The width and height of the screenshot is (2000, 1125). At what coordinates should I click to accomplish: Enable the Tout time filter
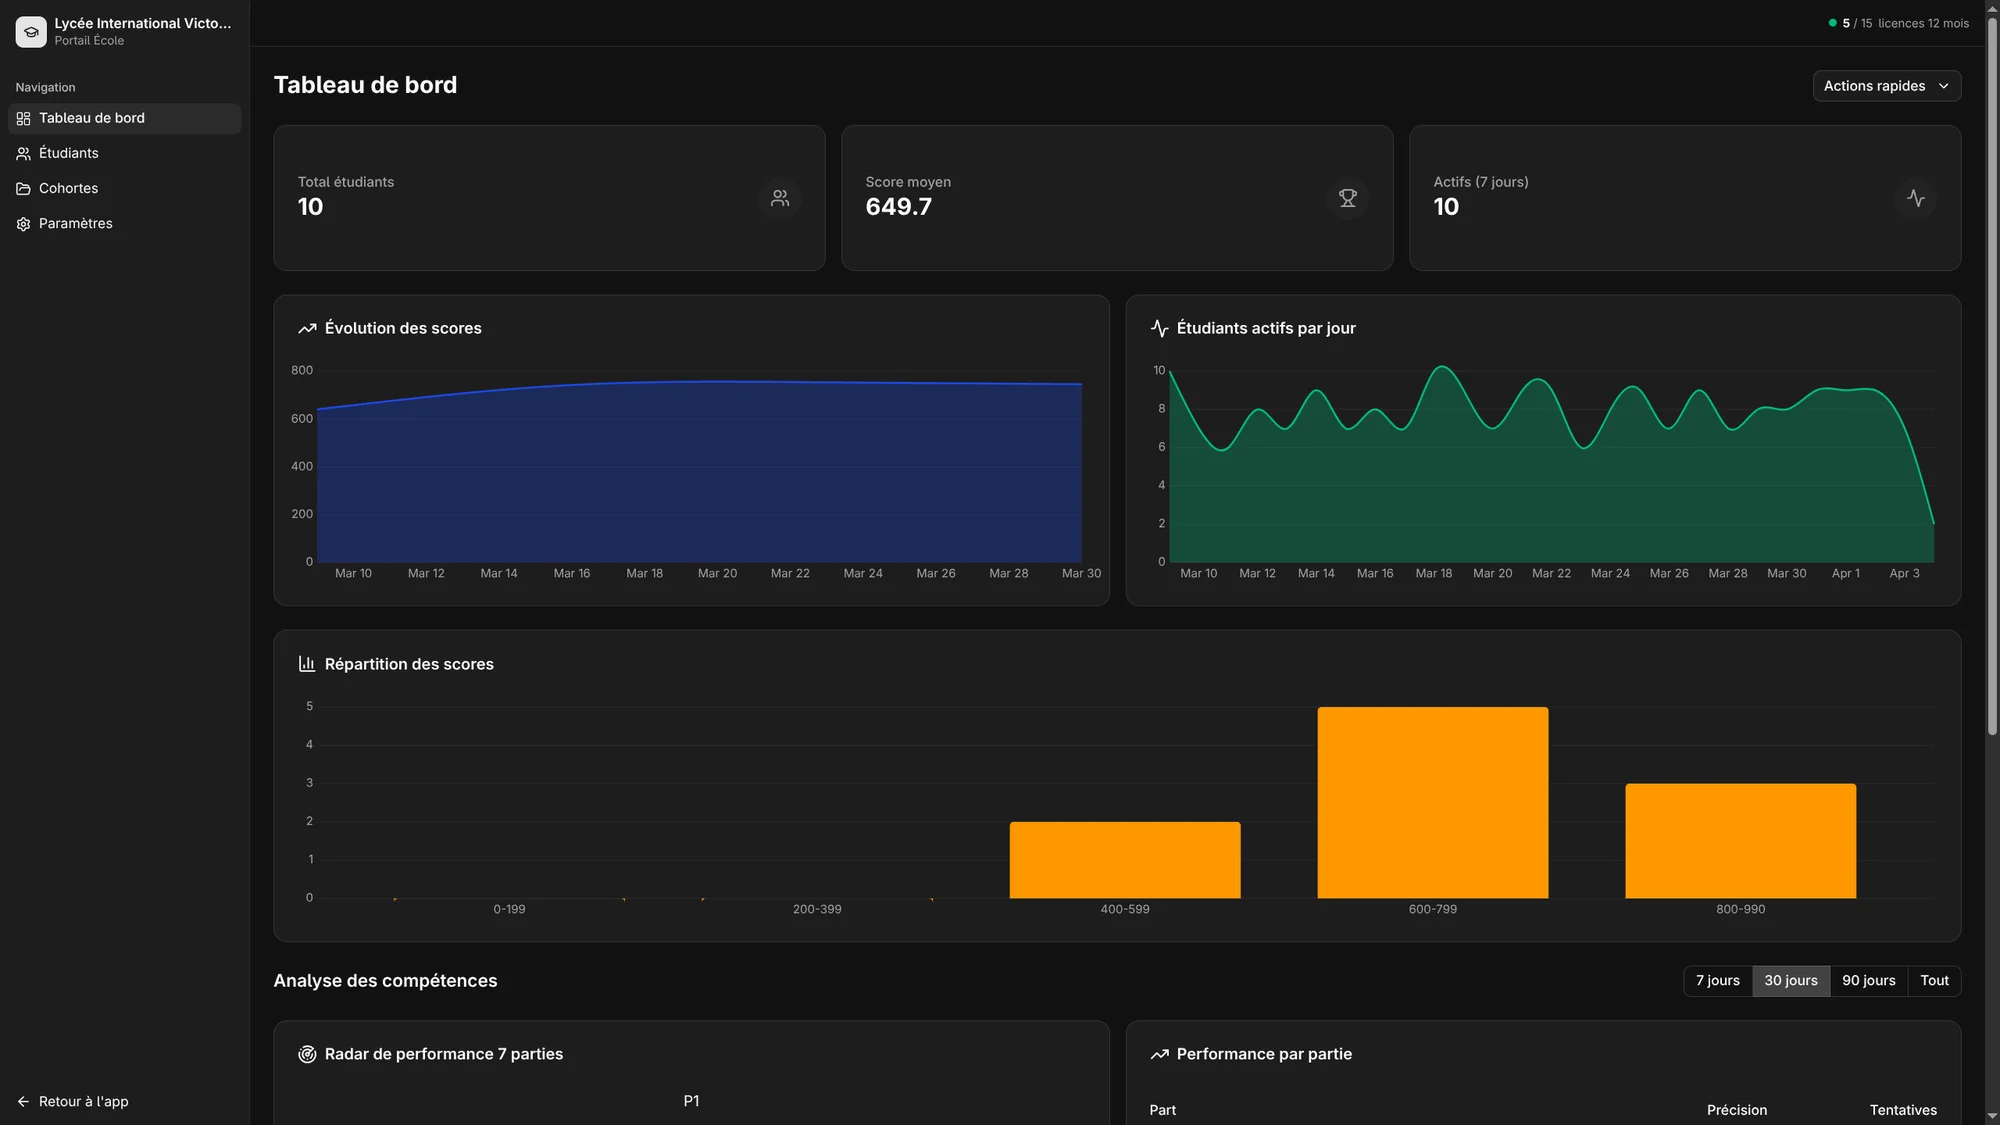[x=1934, y=981]
